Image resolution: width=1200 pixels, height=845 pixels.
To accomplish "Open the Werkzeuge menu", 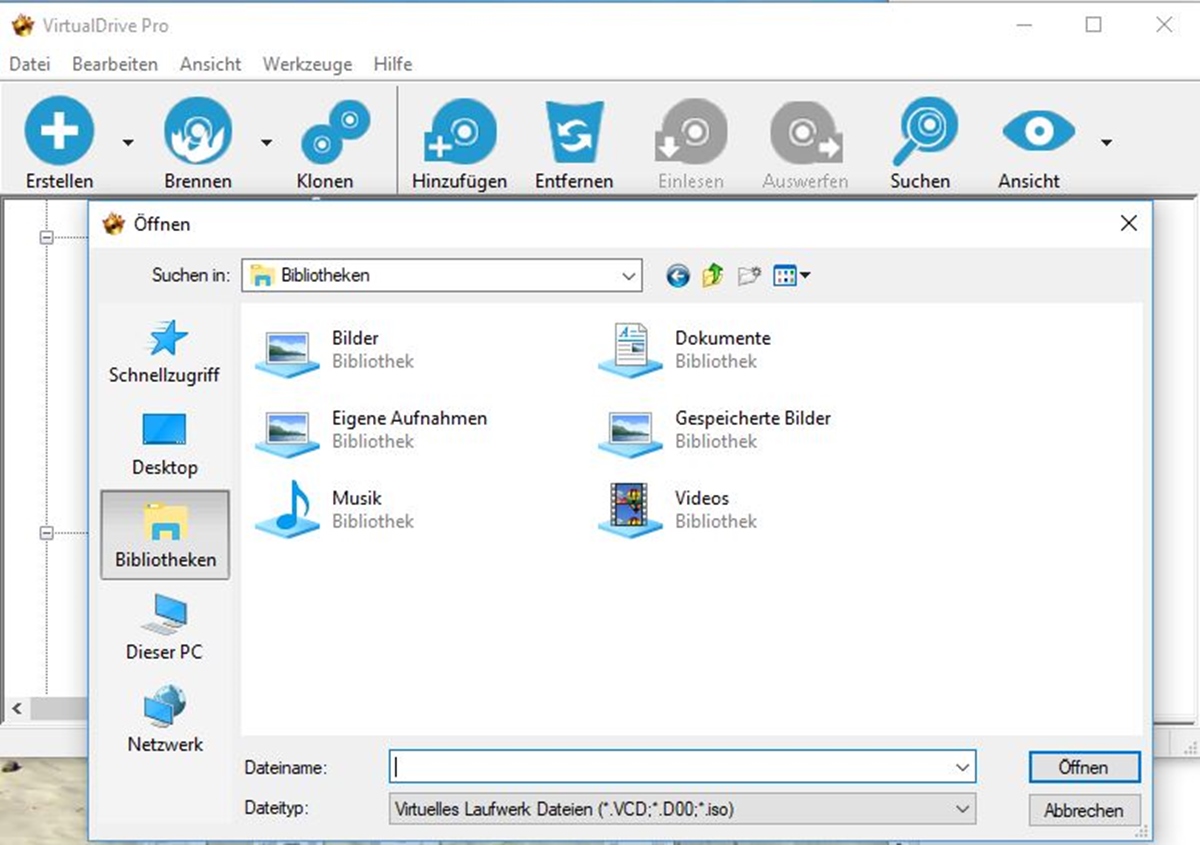I will 308,64.
